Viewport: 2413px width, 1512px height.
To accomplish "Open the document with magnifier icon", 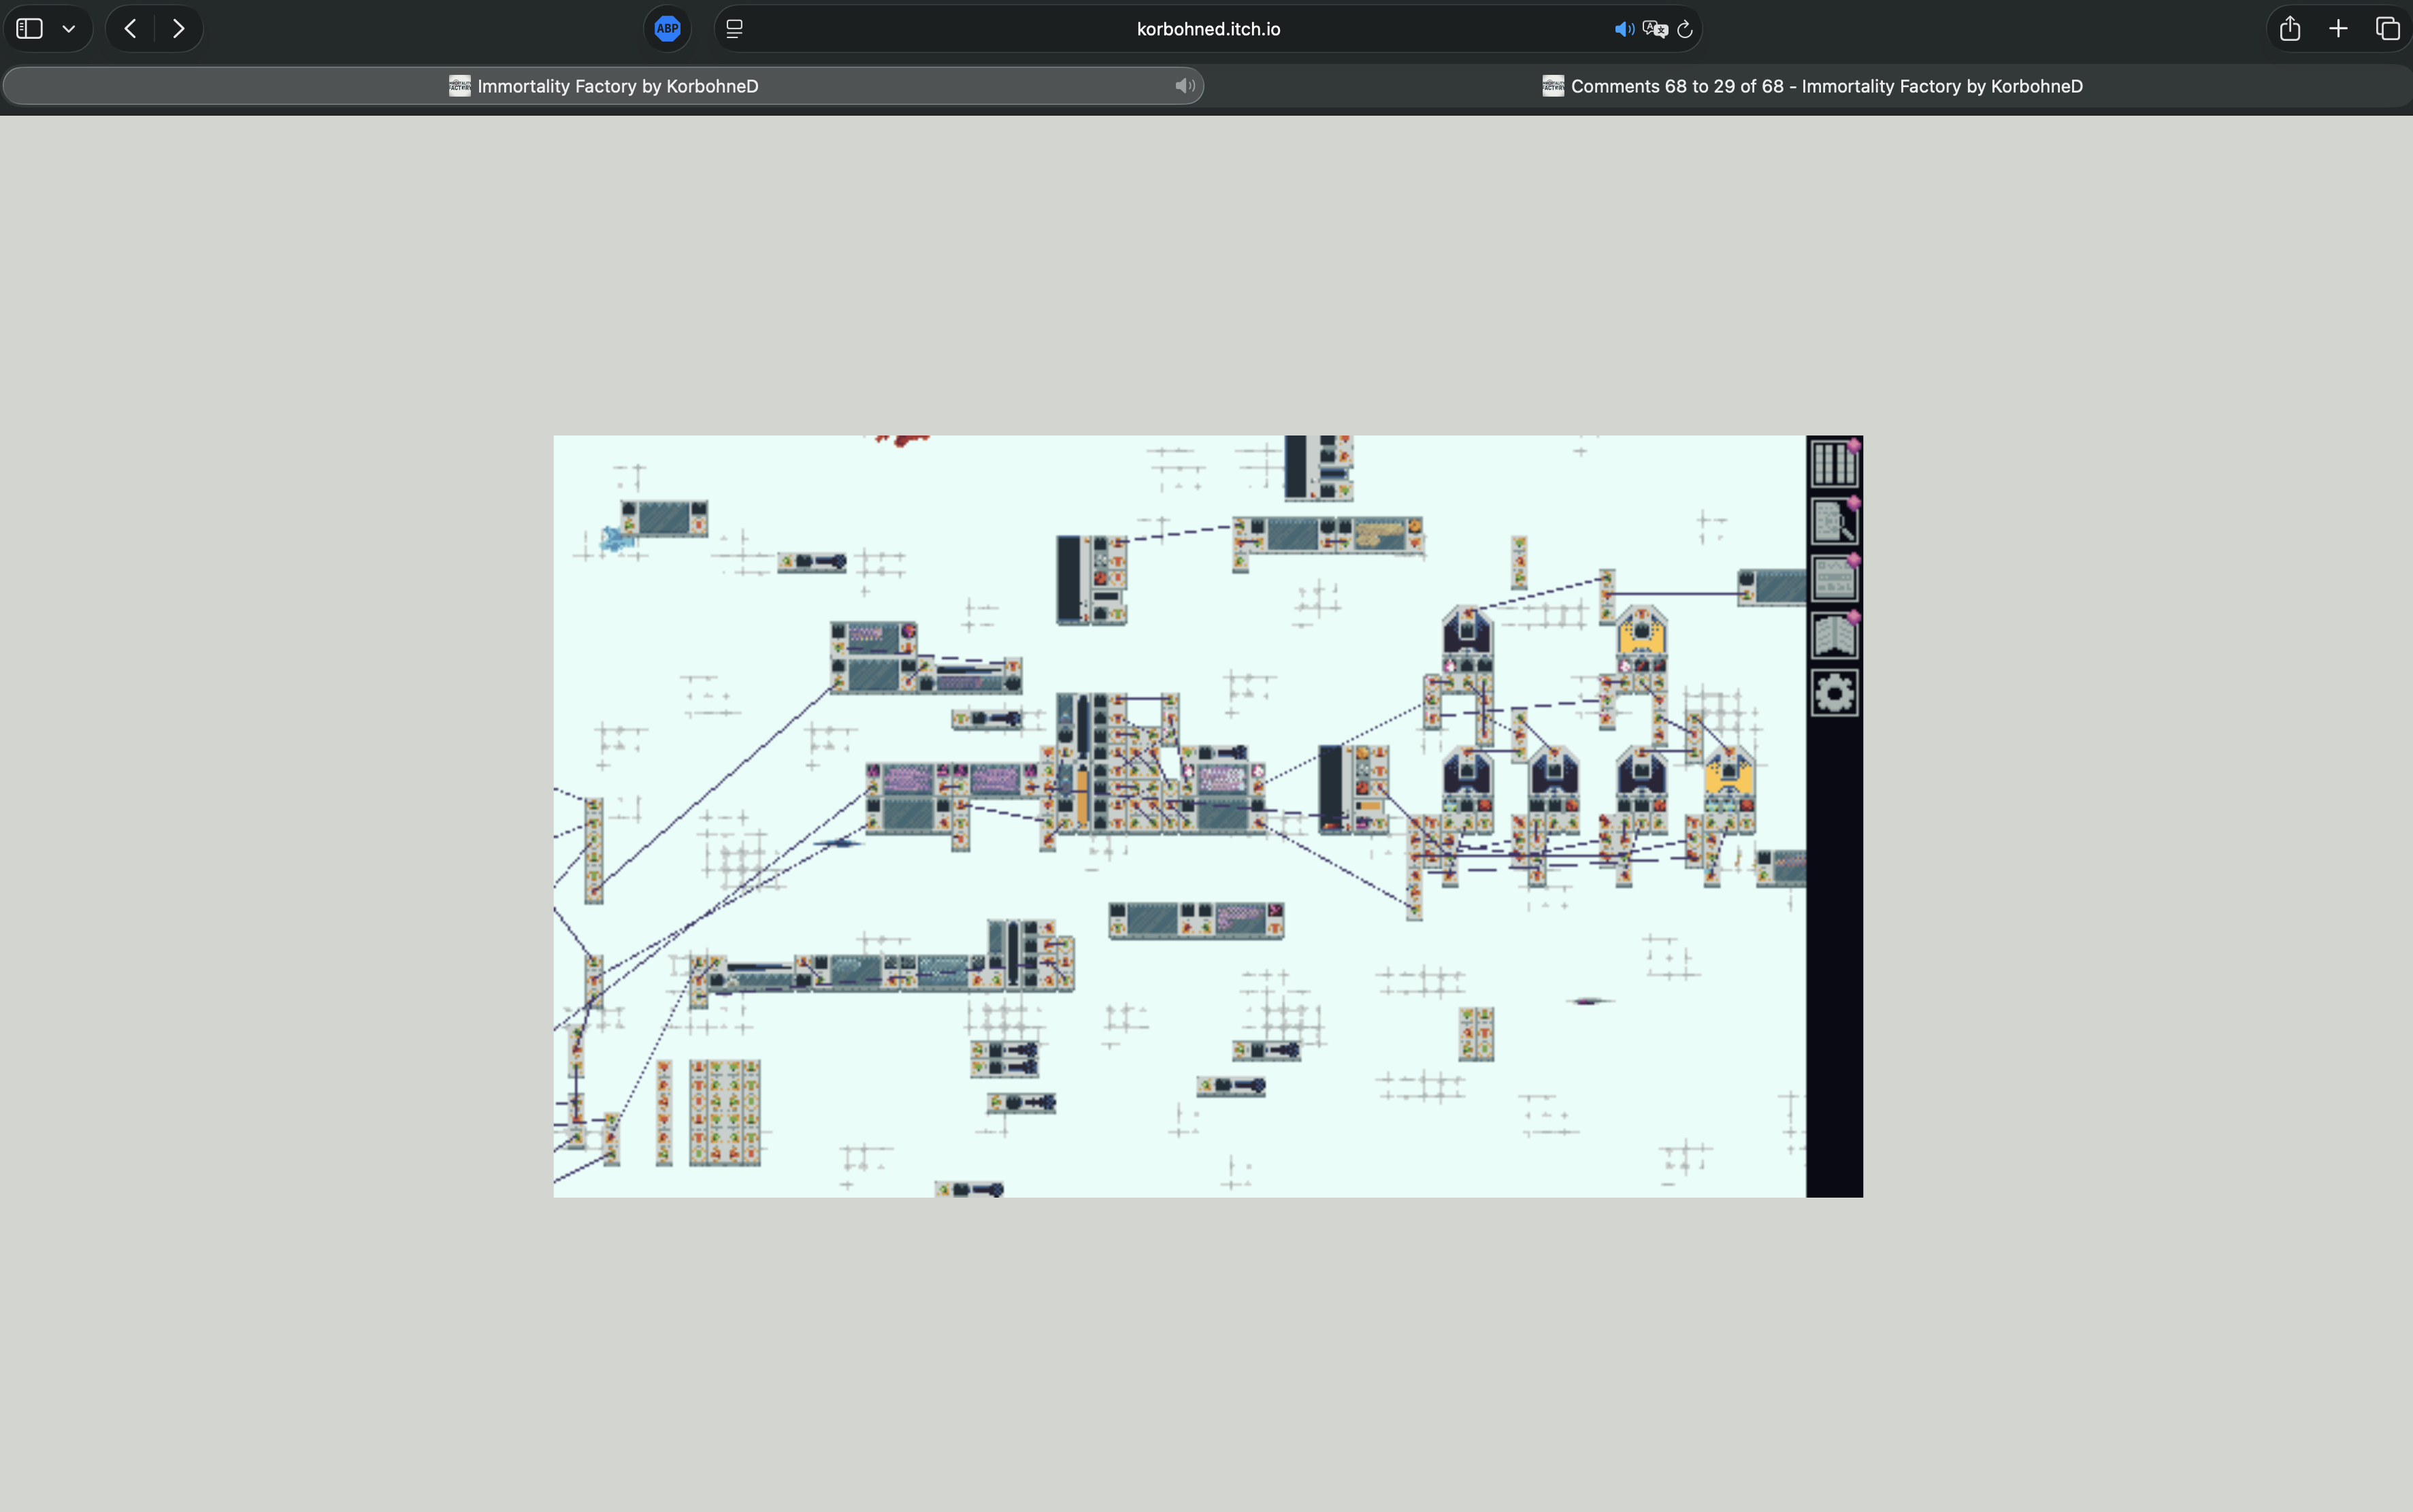I will coord(1833,521).
